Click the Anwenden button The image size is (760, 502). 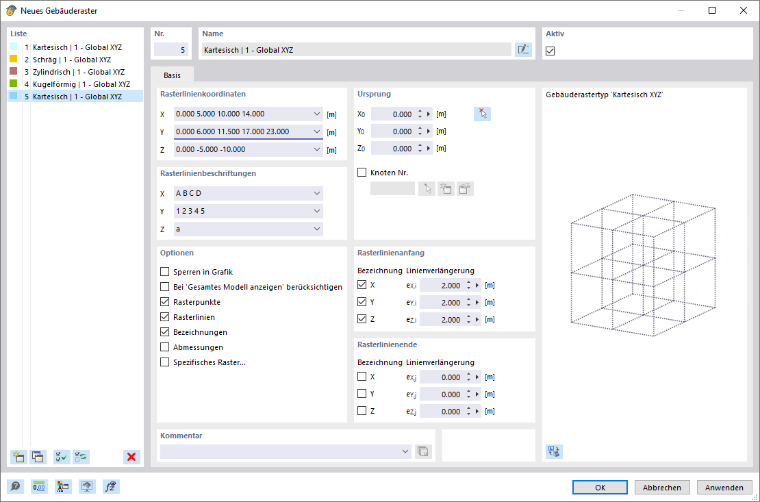point(724,487)
